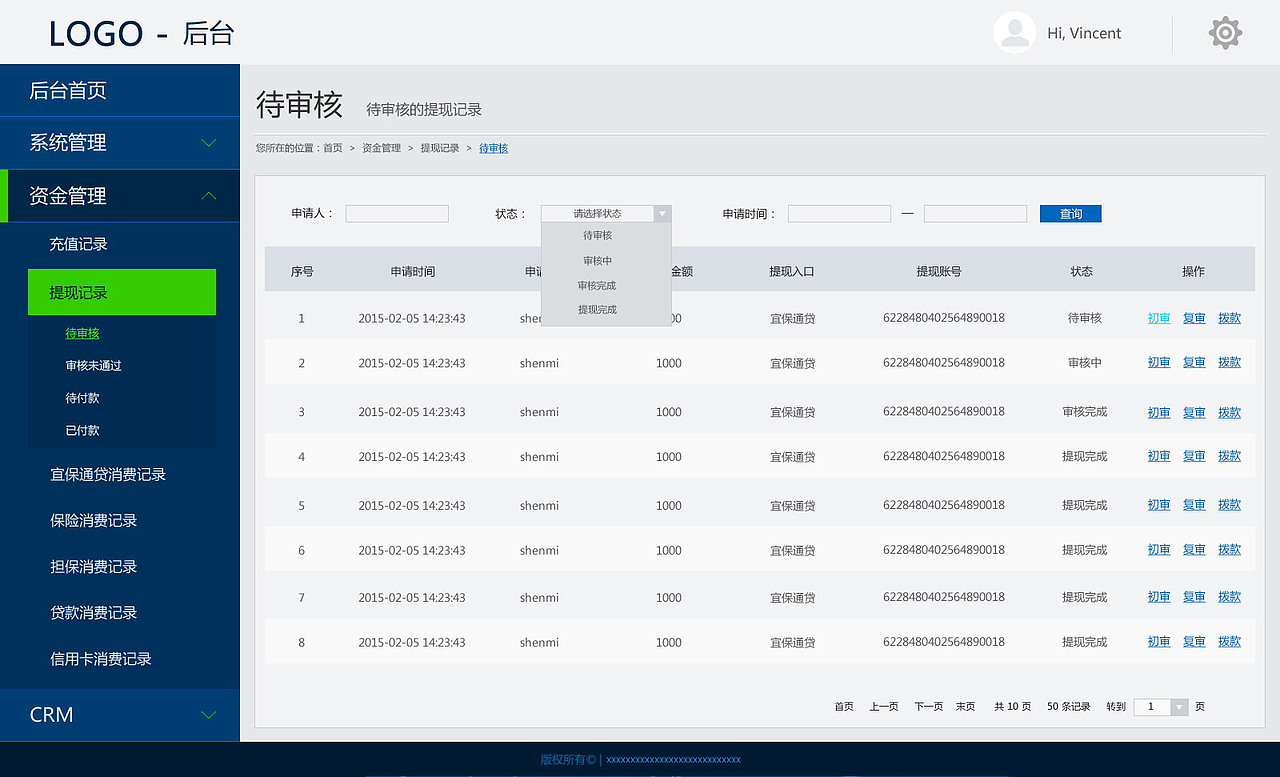Open 审核未通过 submenu item
This screenshot has width=1280, height=777.
point(93,366)
